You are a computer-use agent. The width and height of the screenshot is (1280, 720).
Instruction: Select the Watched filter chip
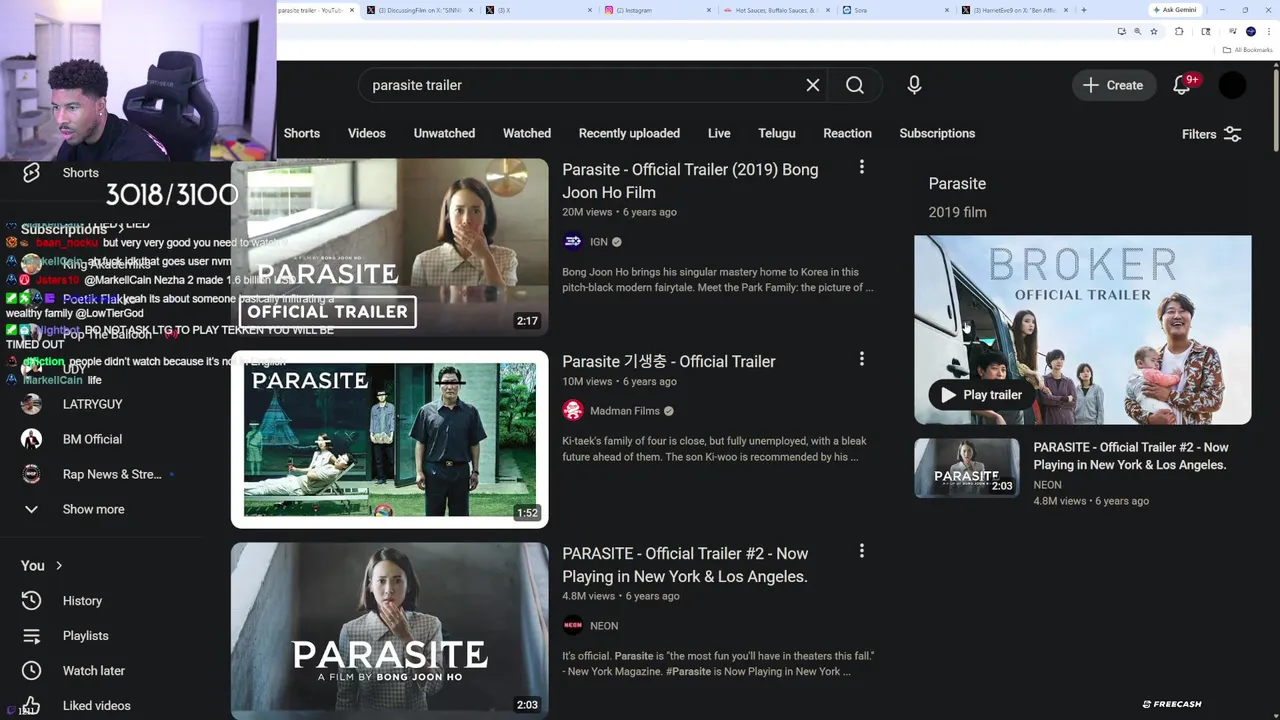(527, 133)
